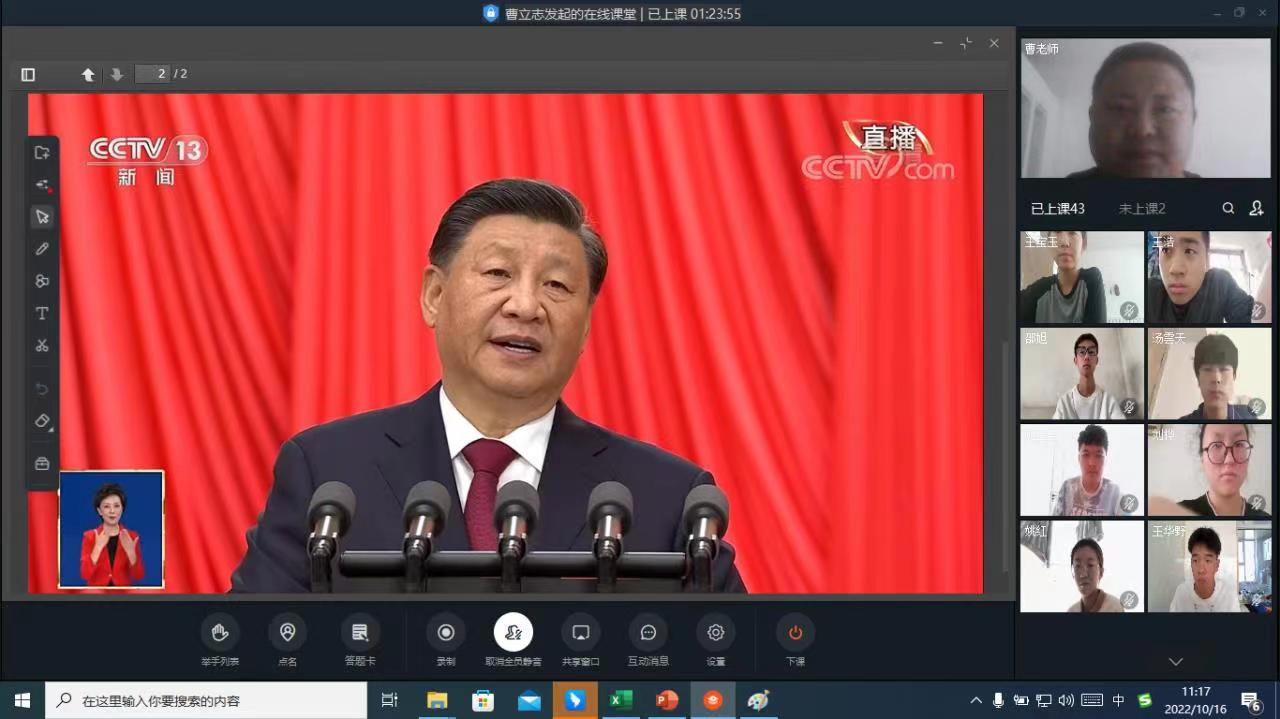The image size is (1280, 719).
Task: Select the pencil drawing tool
Action: 42,249
